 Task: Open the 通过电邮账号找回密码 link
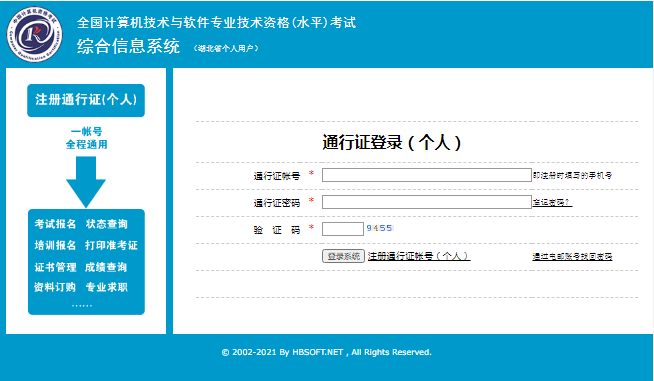pyautogui.click(x=572, y=257)
